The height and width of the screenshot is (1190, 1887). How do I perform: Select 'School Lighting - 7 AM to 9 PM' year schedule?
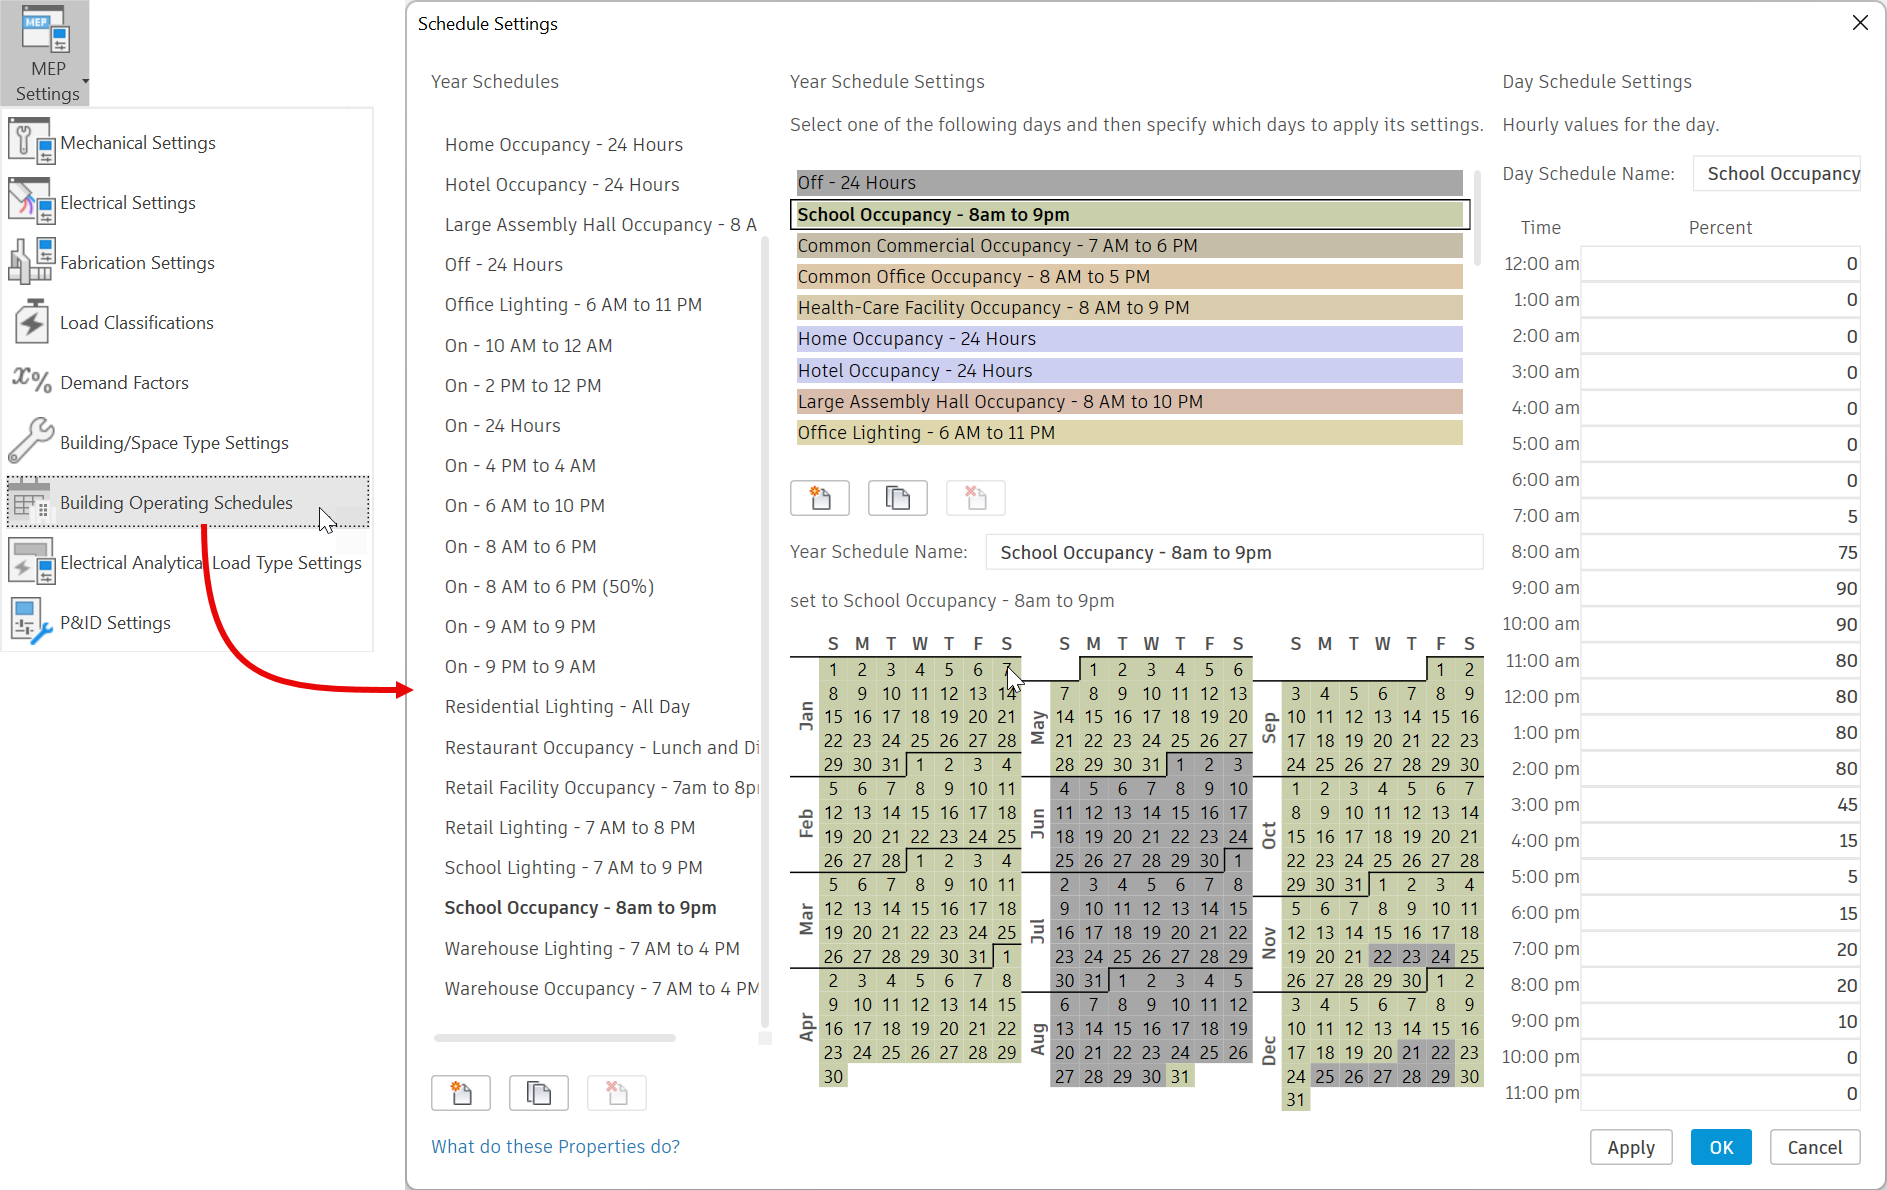(573, 868)
